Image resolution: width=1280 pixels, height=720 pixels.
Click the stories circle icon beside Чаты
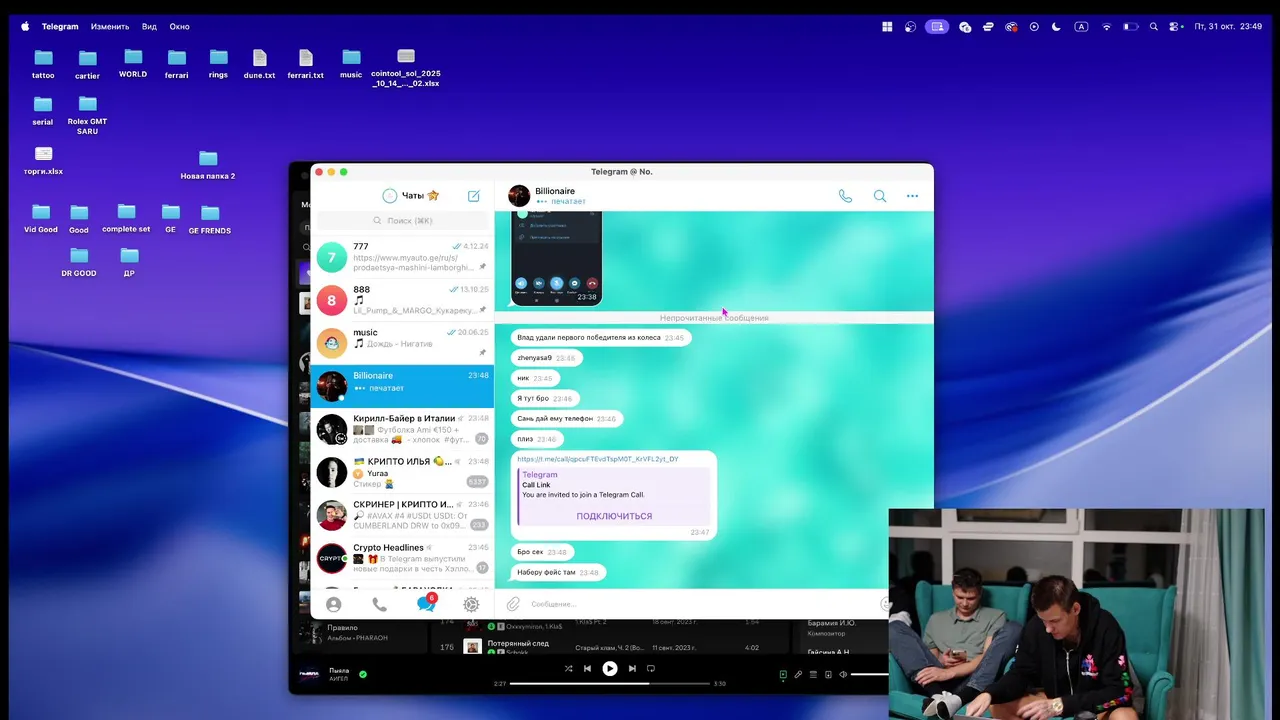click(390, 196)
